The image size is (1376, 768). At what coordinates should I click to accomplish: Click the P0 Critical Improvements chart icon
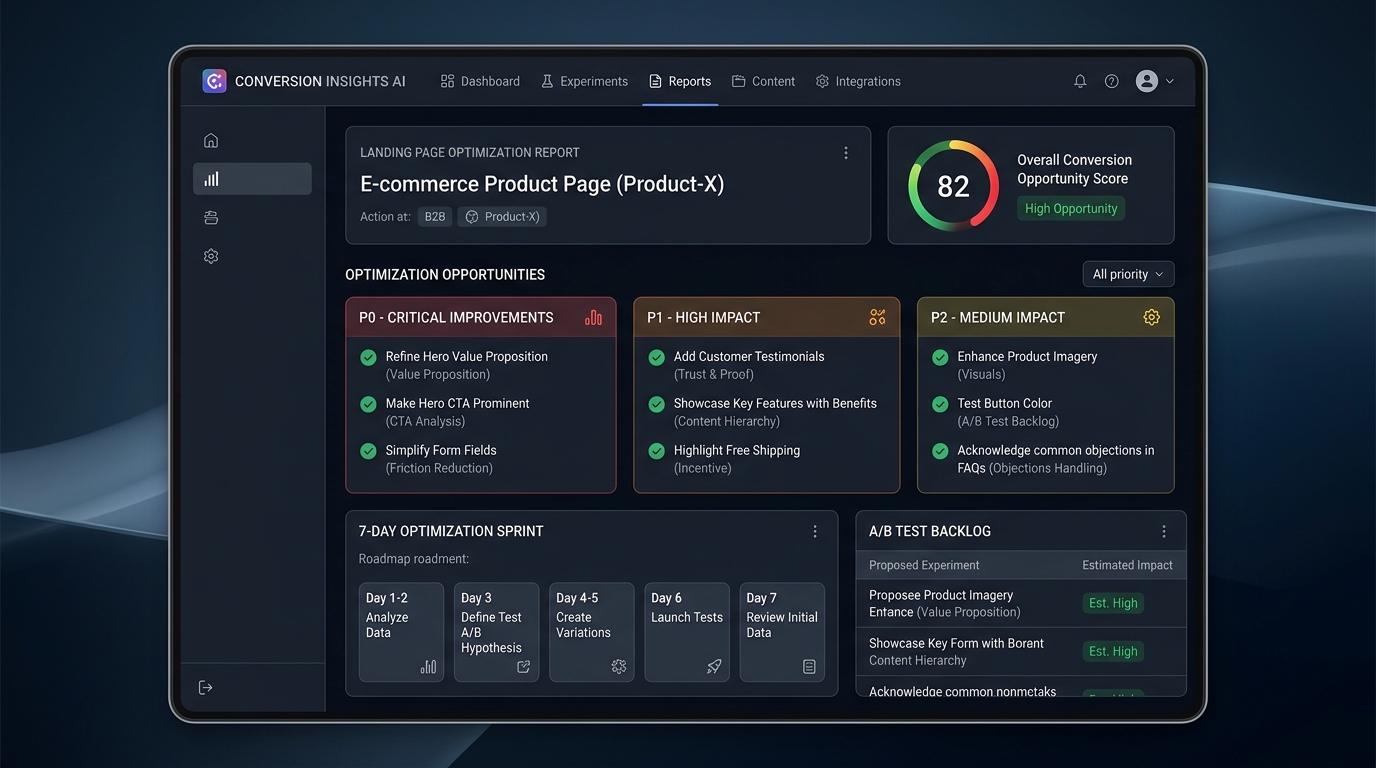pyautogui.click(x=593, y=317)
